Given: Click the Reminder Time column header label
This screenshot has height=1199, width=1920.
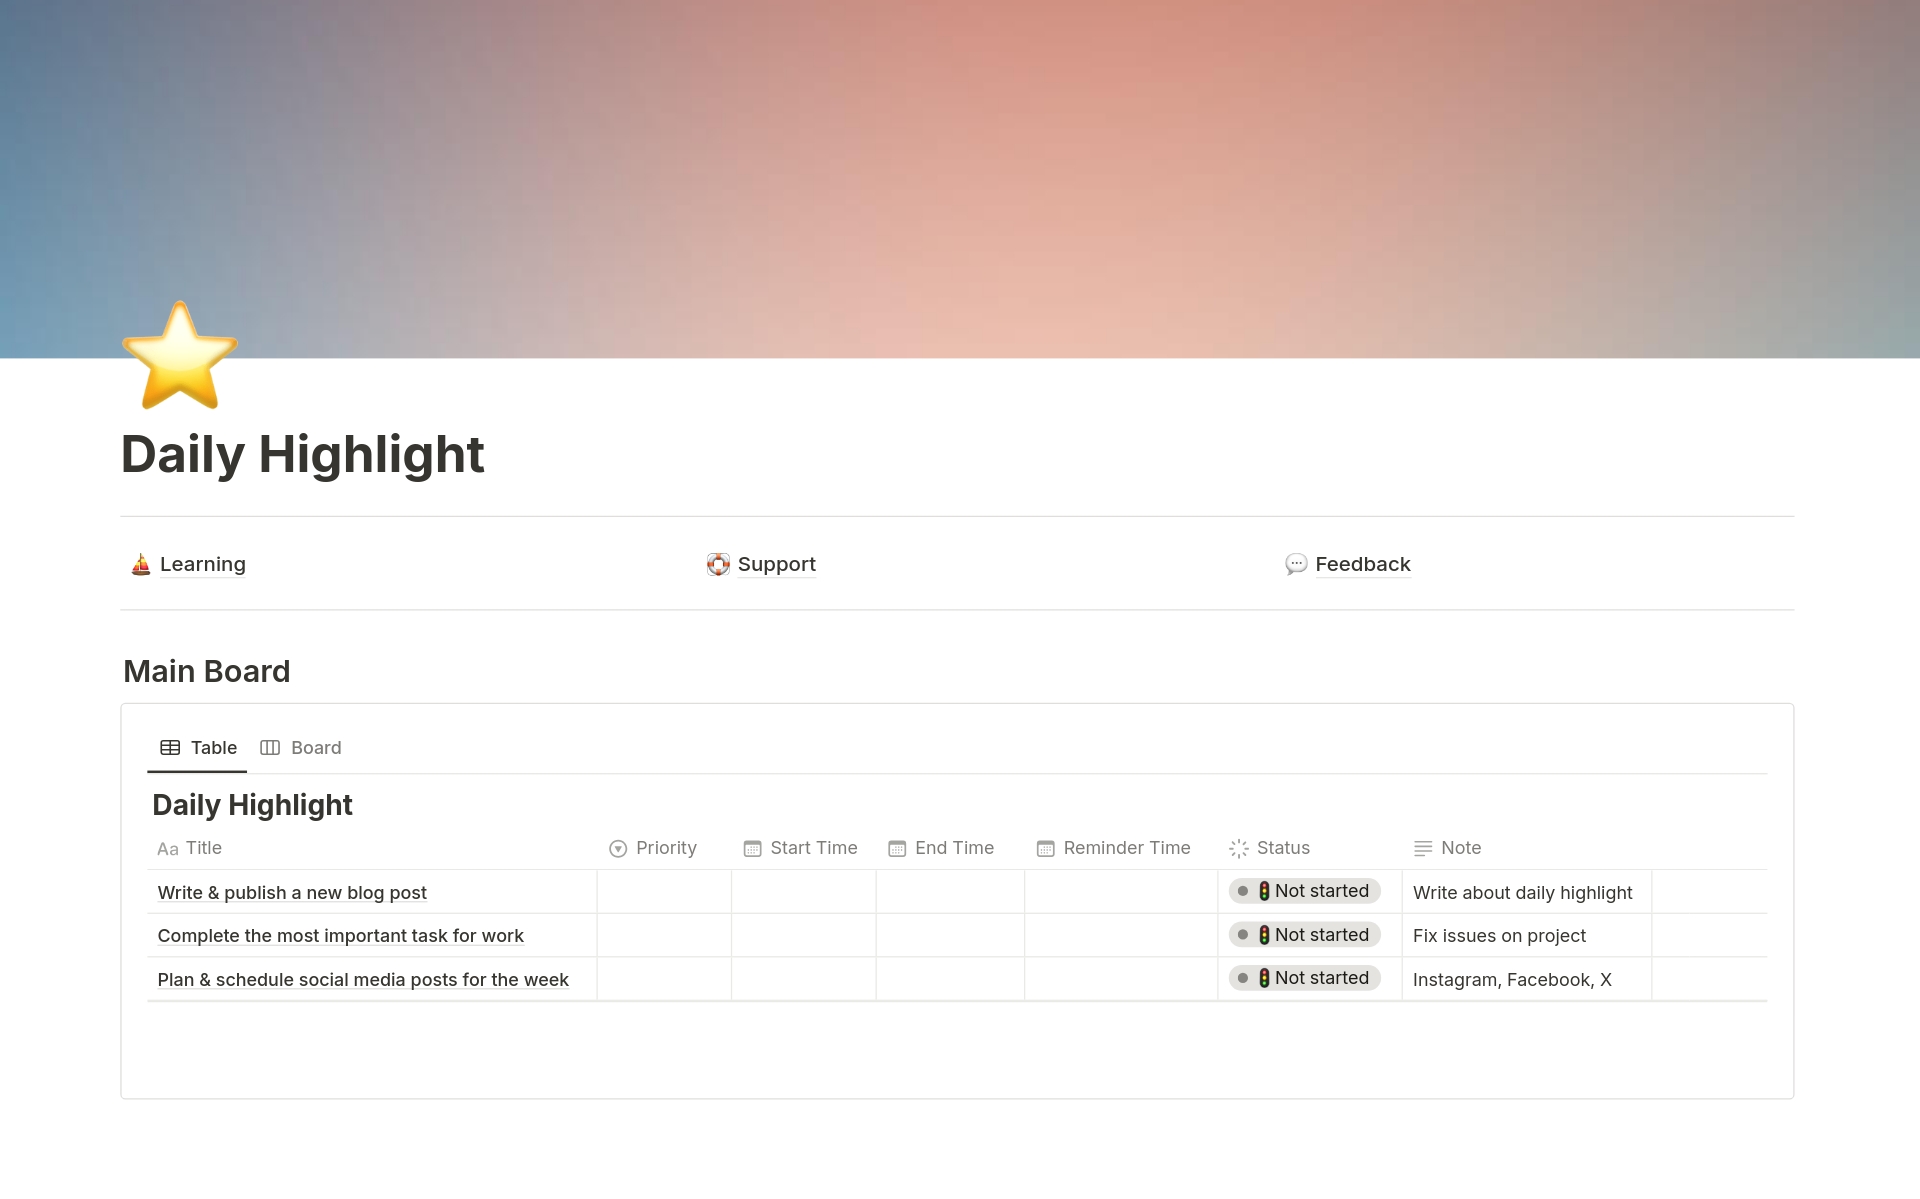Looking at the screenshot, I should tap(1127, 848).
